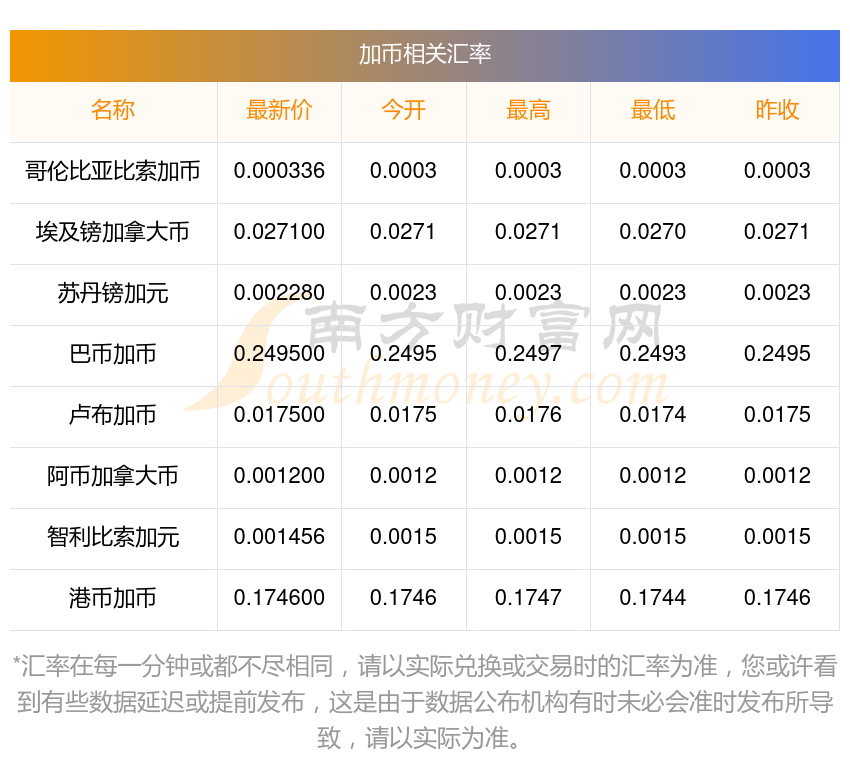This screenshot has height=769, width=850.
Task: Click the 0.2497 highest value for 巴币
Action: point(528,354)
